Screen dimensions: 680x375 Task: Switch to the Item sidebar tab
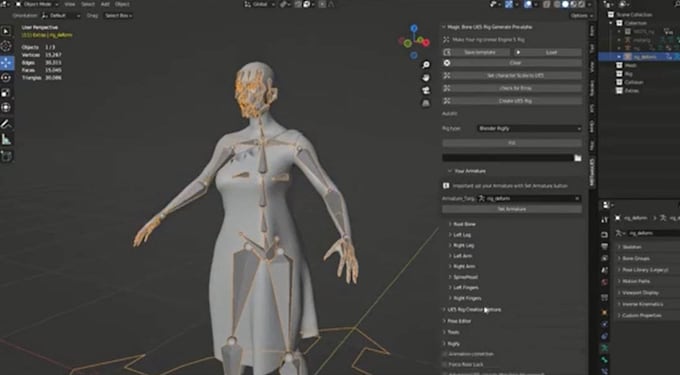coord(592,31)
